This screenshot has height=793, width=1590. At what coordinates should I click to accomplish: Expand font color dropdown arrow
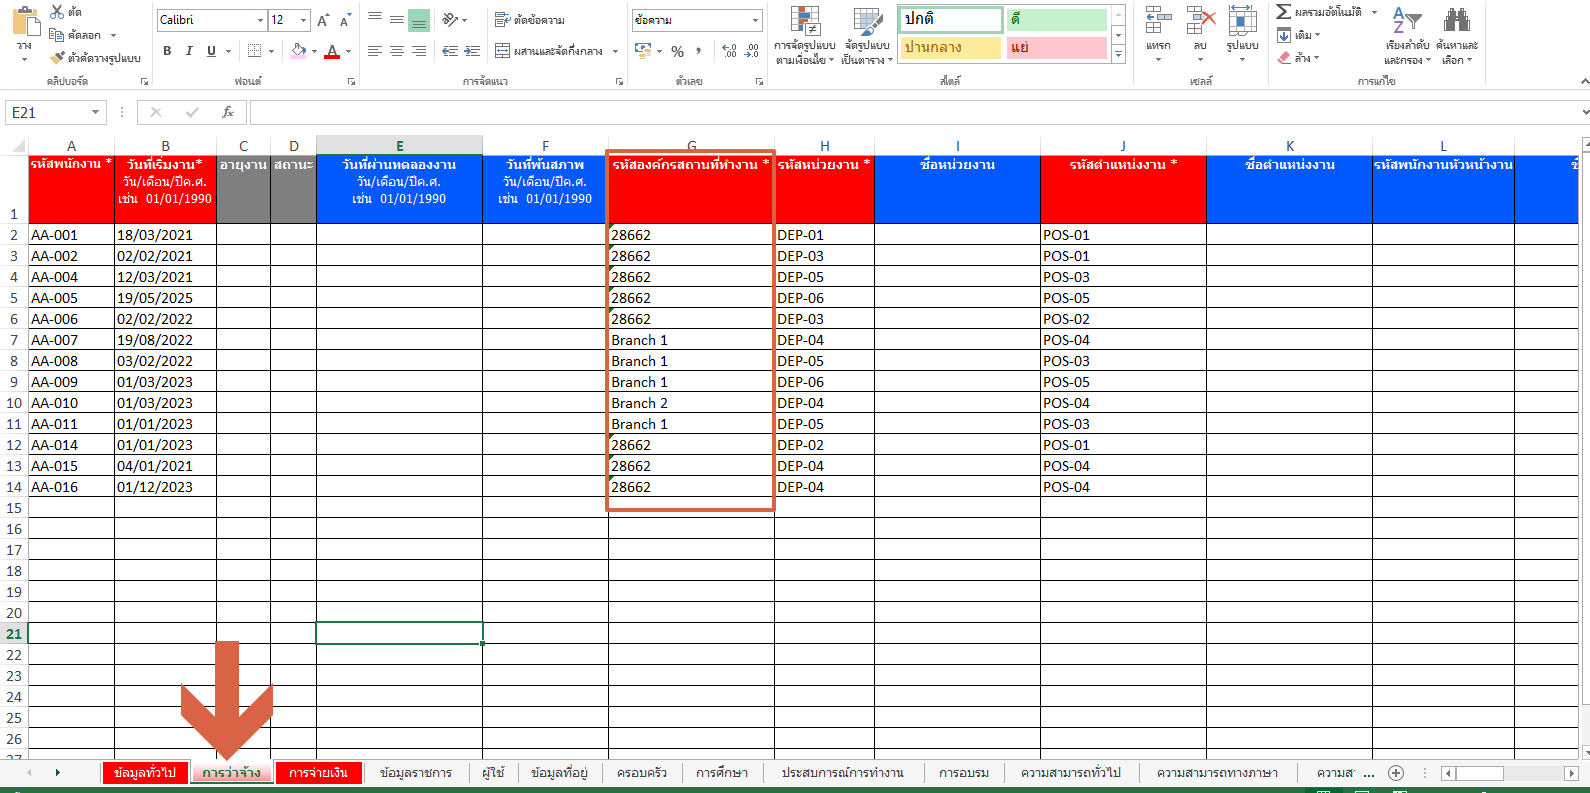click(x=348, y=51)
